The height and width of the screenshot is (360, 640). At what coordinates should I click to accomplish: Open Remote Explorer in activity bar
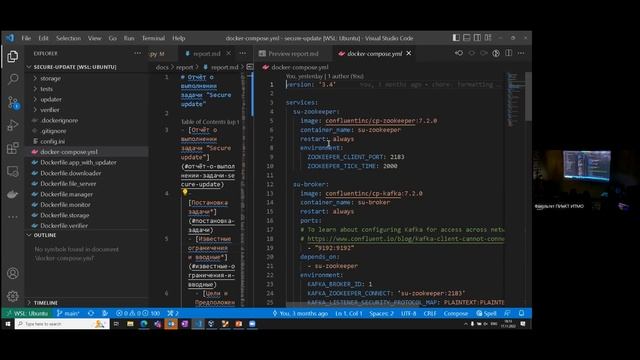tap(13, 171)
